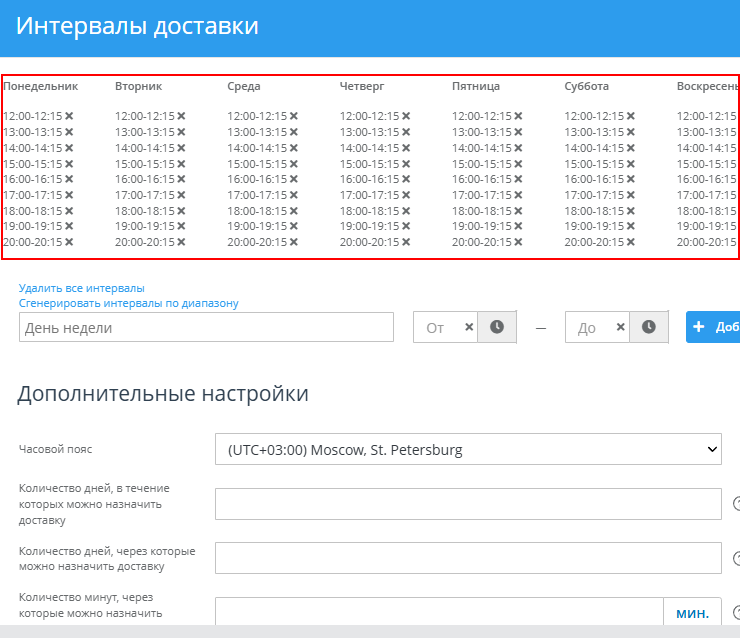740x638 pixels.
Task: Remove Среда 14:00-14:15 interval
Action: click(x=294, y=148)
